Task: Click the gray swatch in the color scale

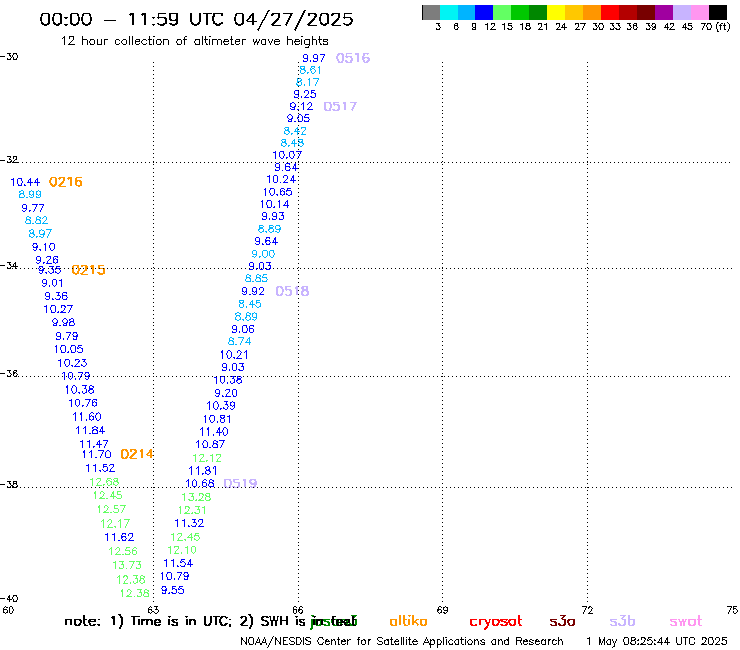Action: point(431,12)
